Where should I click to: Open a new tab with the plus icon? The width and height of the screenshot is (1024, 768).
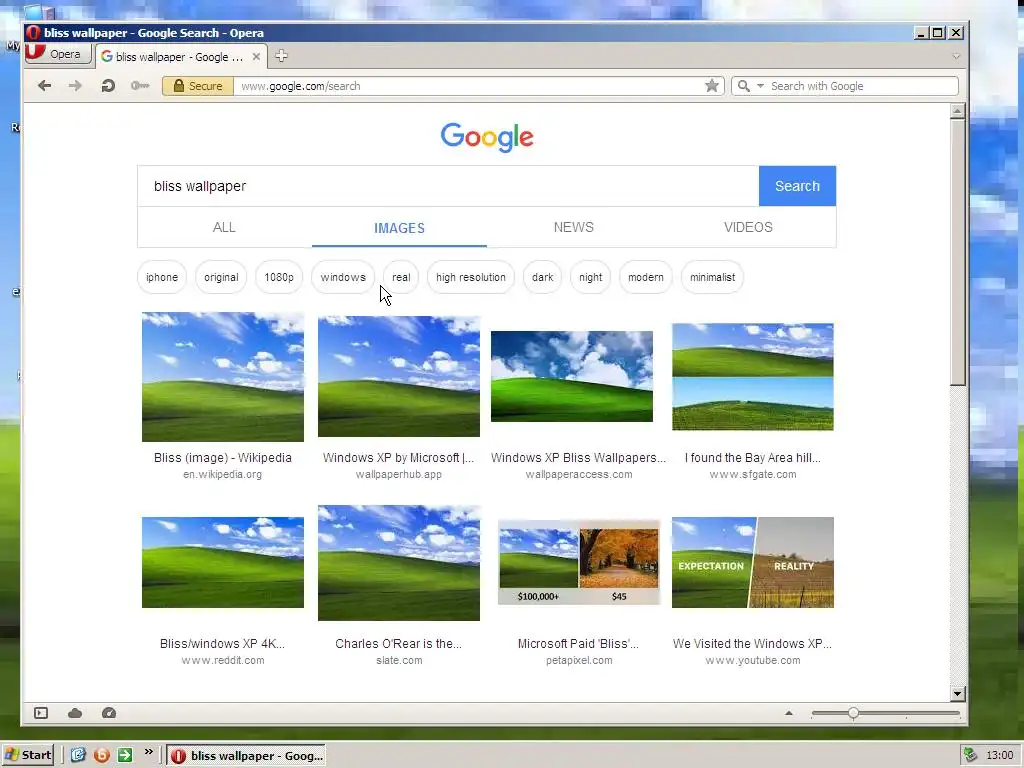281,56
